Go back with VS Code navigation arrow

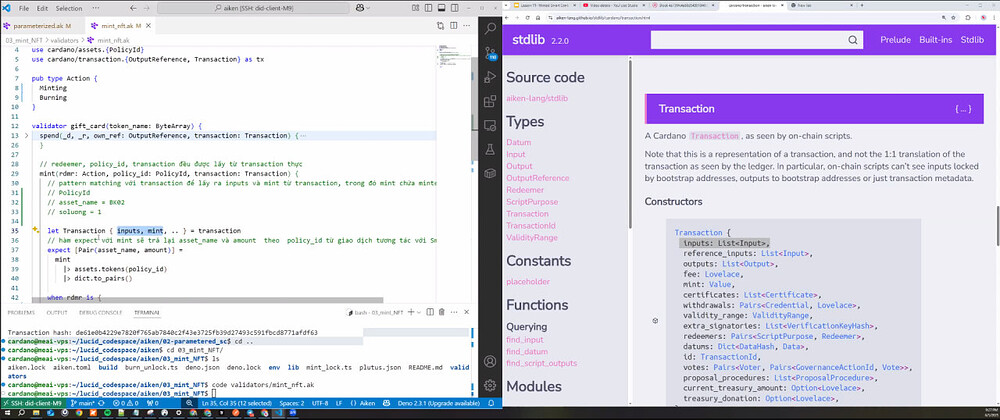coord(133,8)
